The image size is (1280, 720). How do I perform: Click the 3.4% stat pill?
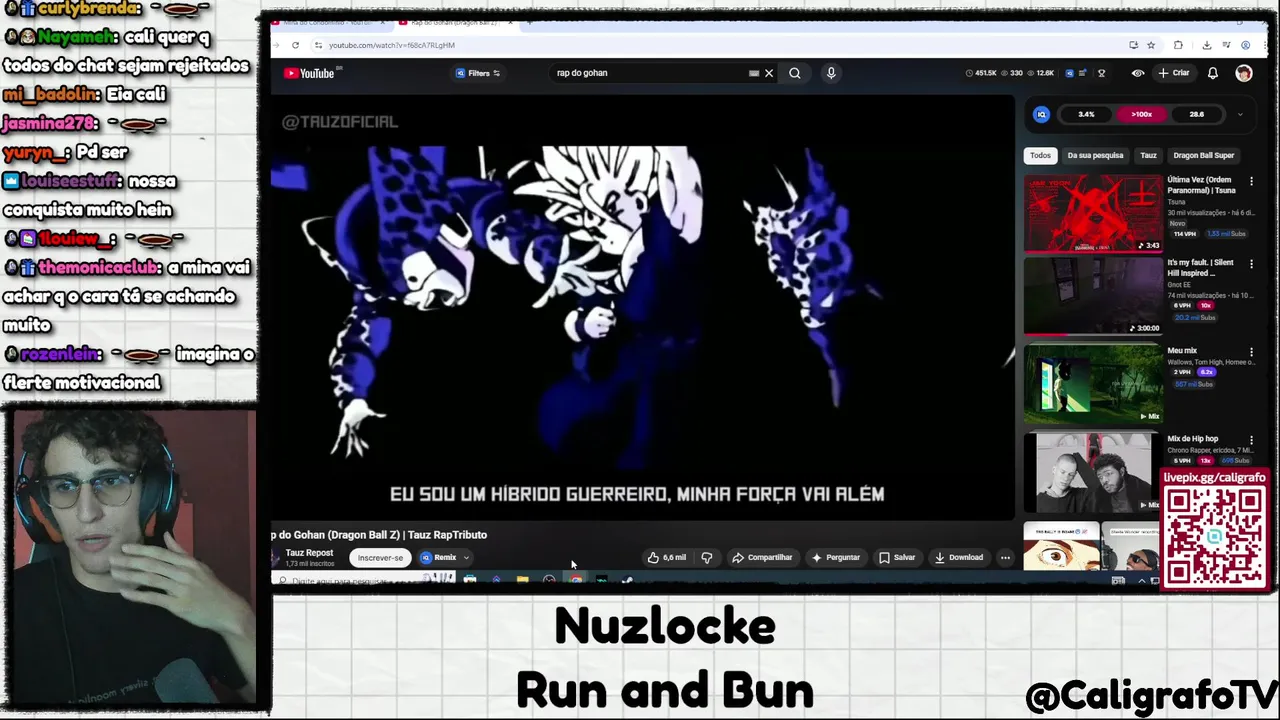[x=1086, y=114]
